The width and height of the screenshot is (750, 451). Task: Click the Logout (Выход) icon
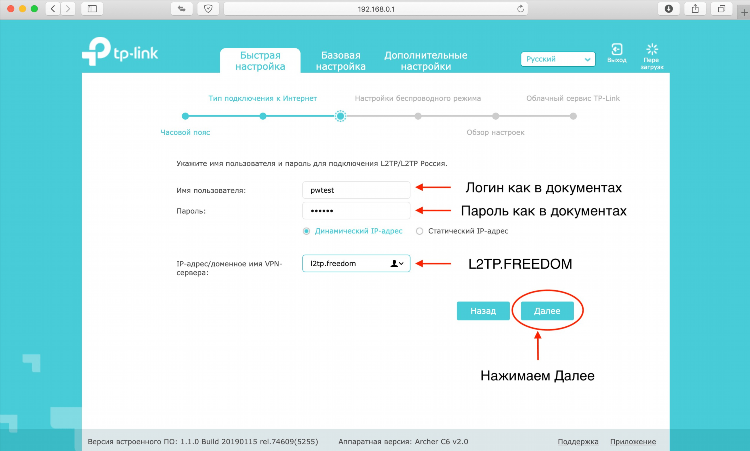617,53
